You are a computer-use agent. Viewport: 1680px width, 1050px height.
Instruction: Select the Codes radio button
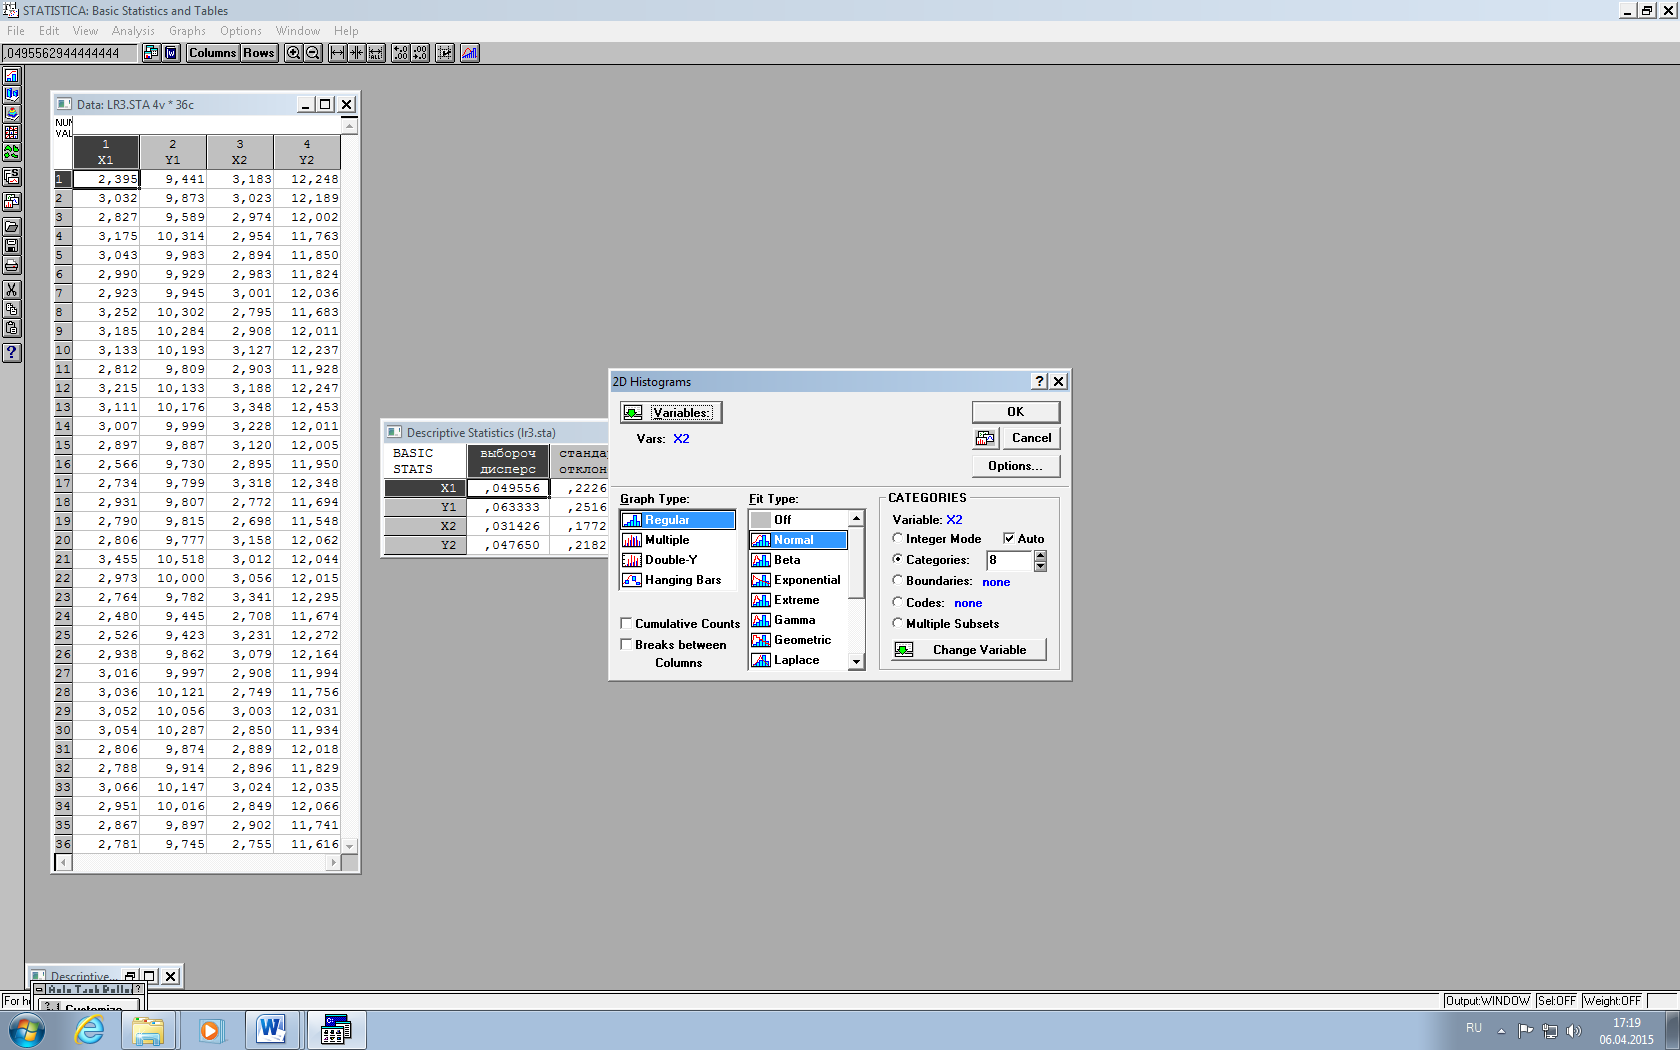[x=898, y=602]
